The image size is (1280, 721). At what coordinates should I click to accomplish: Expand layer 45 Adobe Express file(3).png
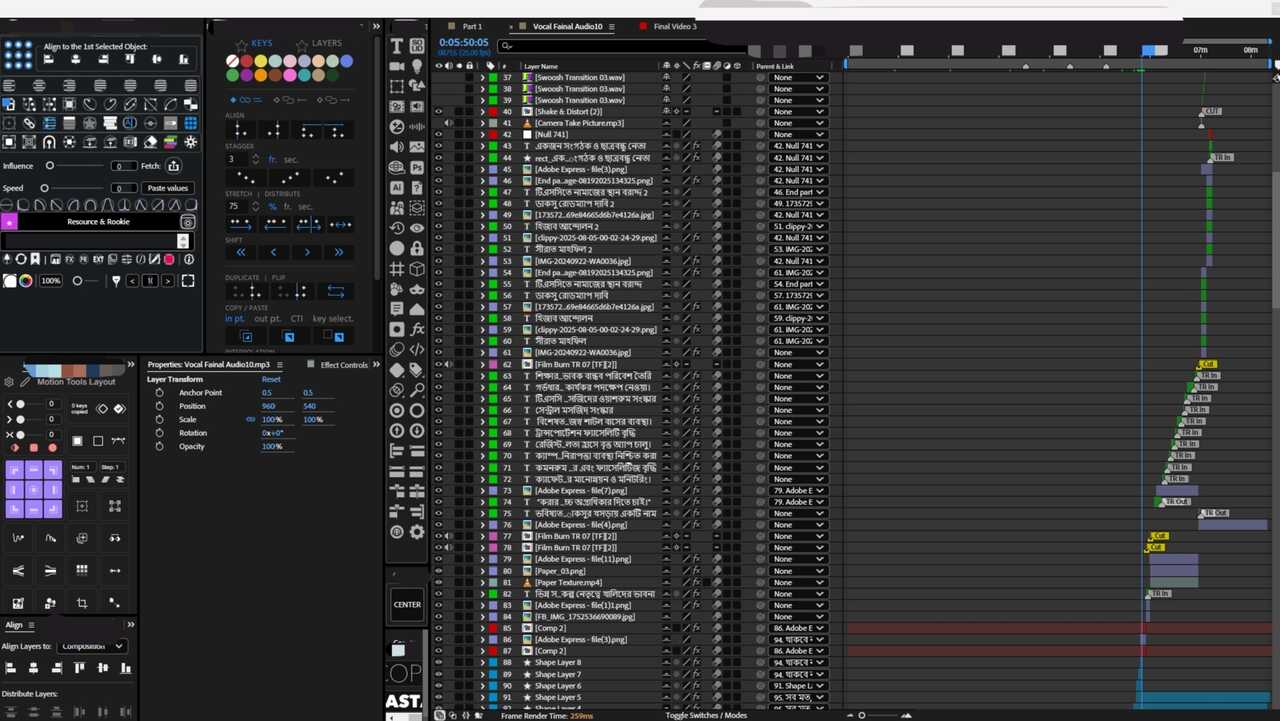(482, 169)
